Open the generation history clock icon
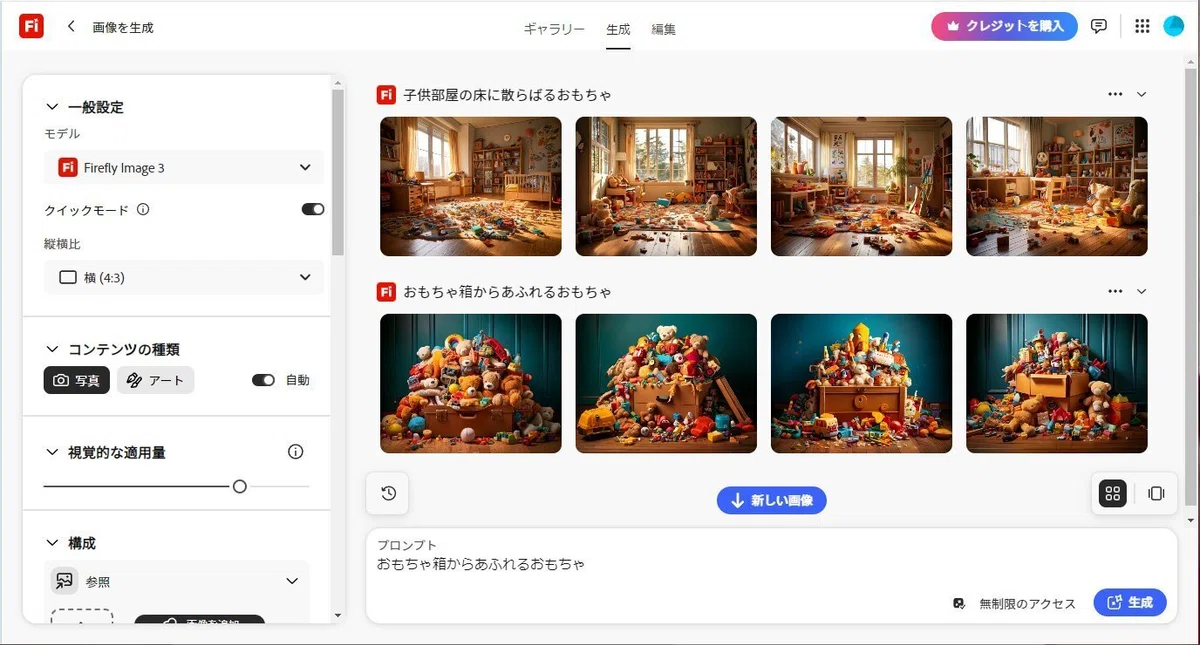The width and height of the screenshot is (1200, 645). 389,493
